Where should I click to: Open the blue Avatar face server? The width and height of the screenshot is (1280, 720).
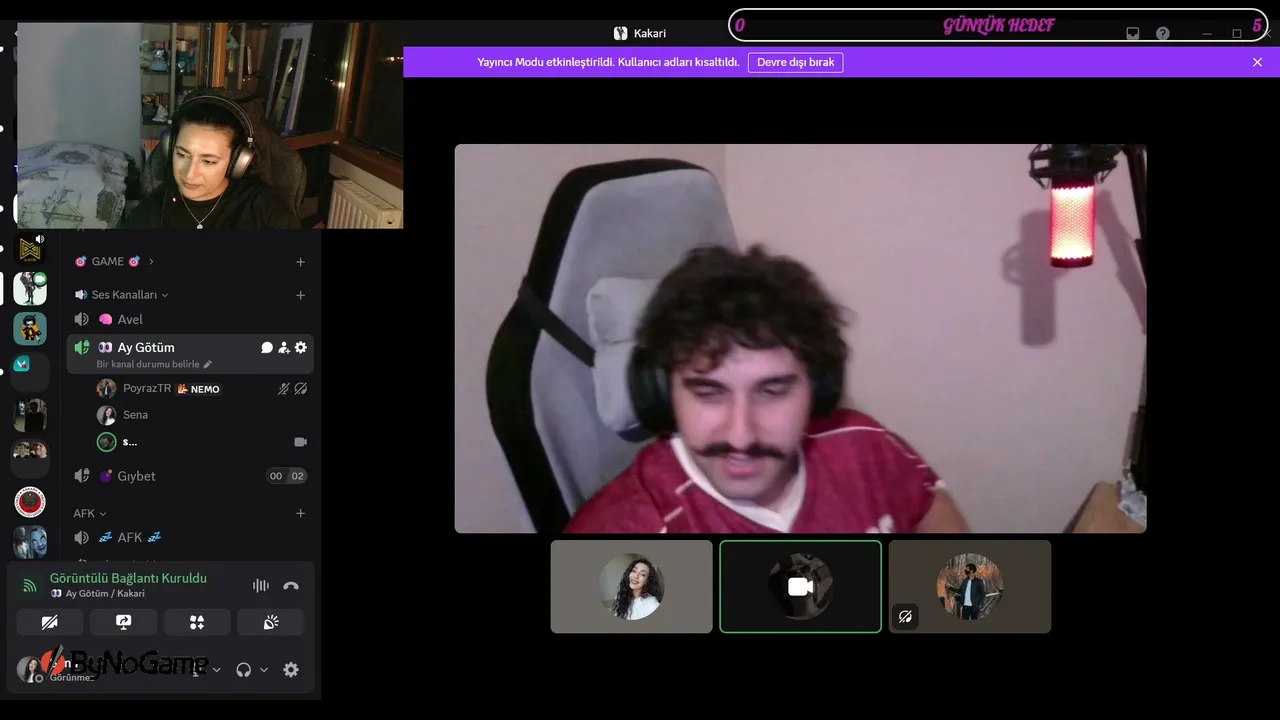coord(30,542)
